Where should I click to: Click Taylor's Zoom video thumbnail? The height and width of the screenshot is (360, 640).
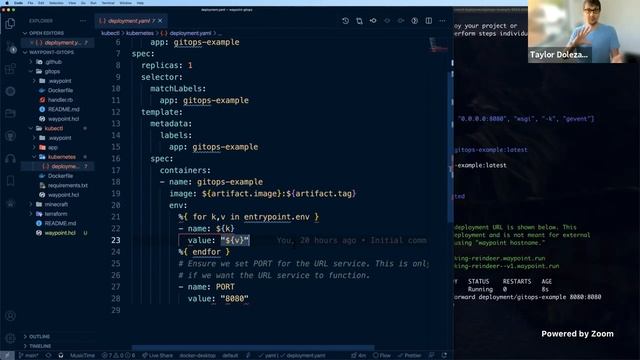pyautogui.click(x=583, y=31)
